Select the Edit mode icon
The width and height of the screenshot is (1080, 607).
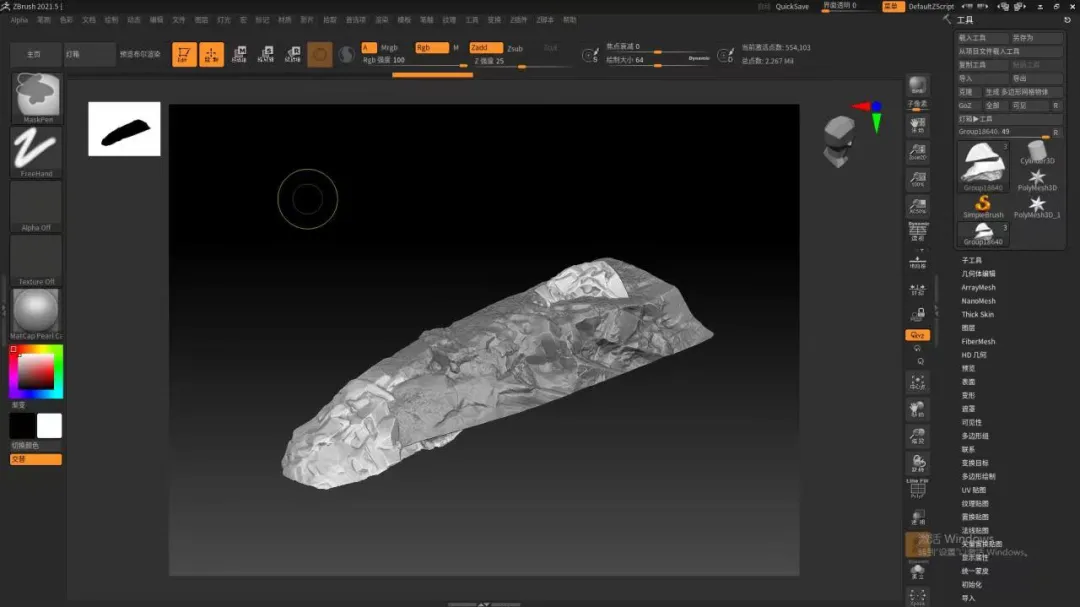tap(184, 55)
